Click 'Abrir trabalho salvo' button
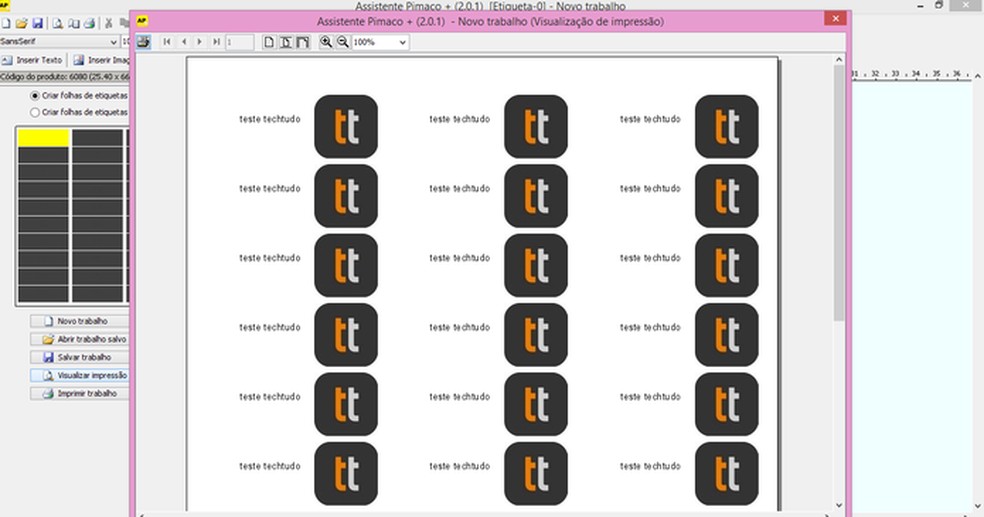The width and height of the screenshot is (984, 517). coord(80,339)
